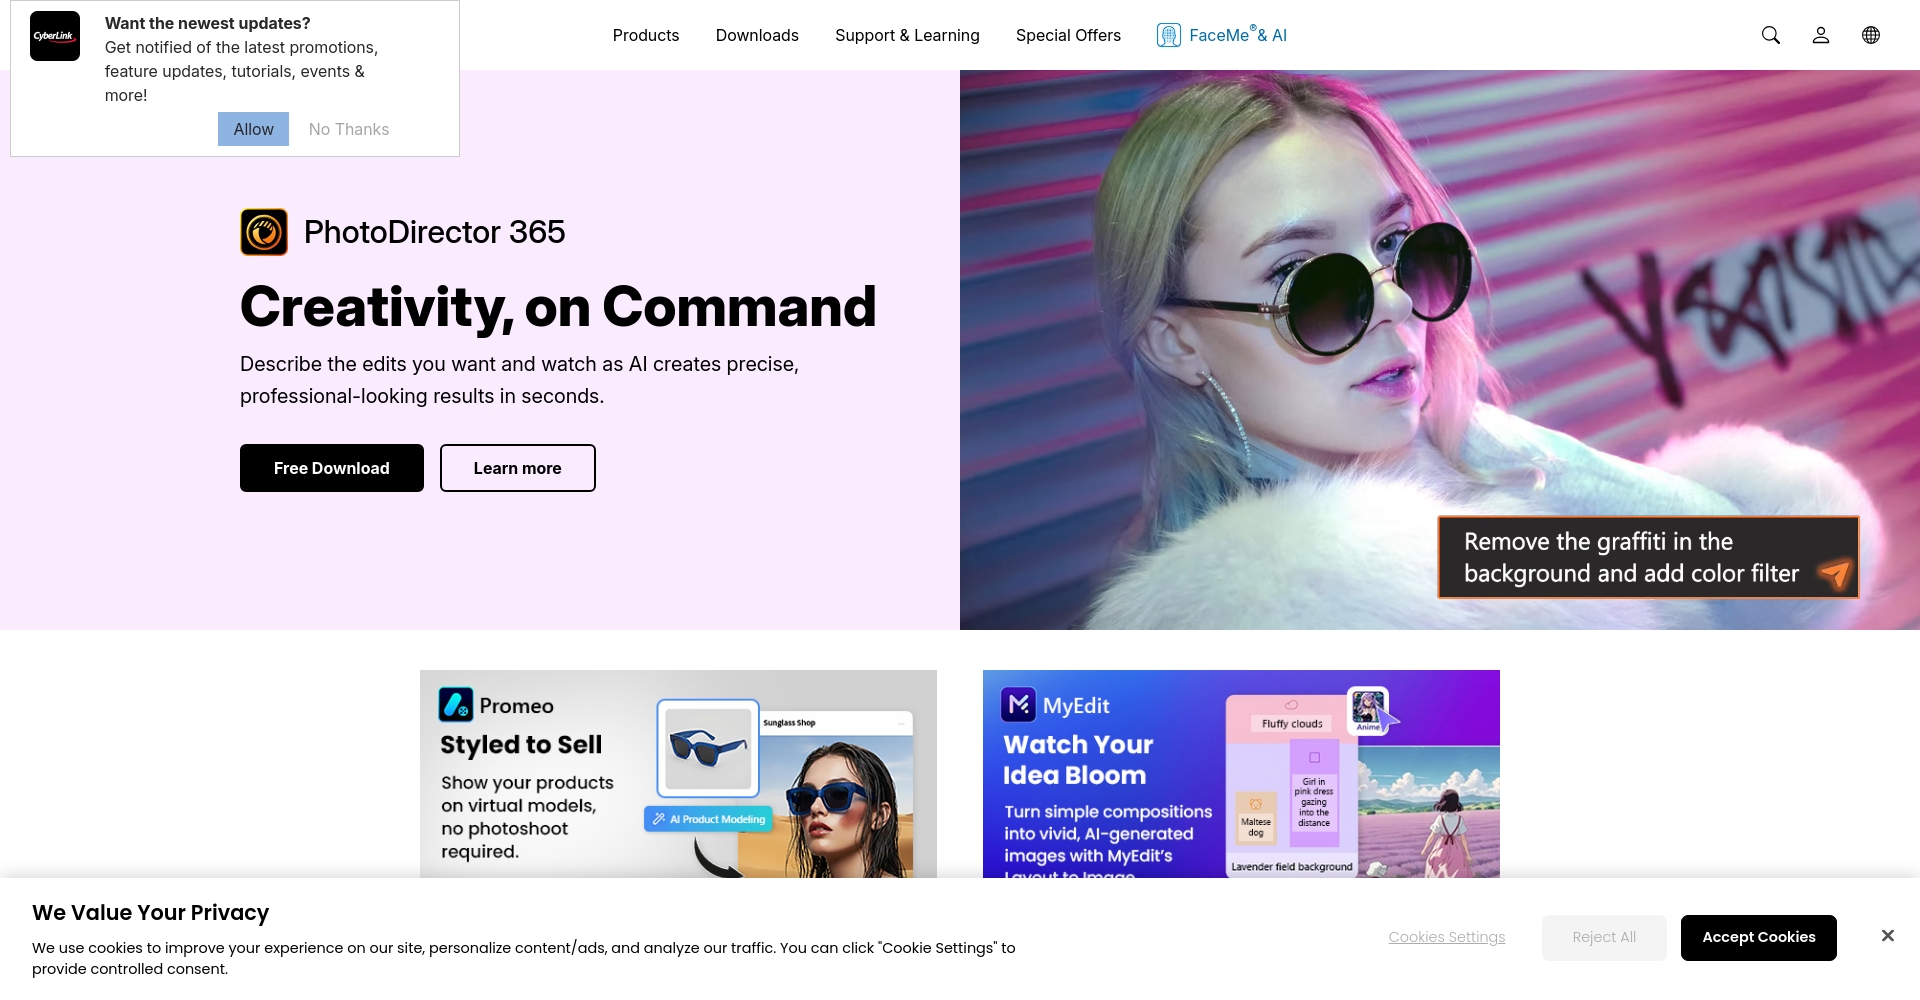Click the PhotoDirector 365 app icon
Viewport: 1920px width, 1000px height.
pos(264,232)
